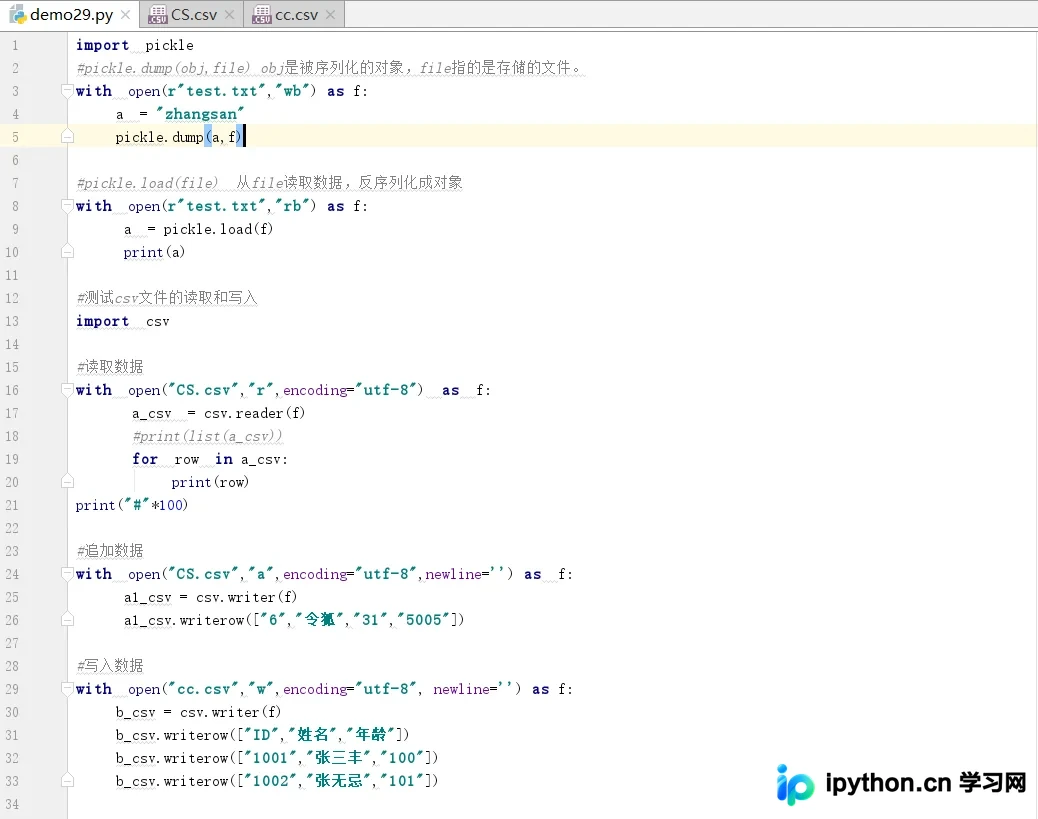Click the CSV file icon on CS.csv tab

click(x=158, y=15)
